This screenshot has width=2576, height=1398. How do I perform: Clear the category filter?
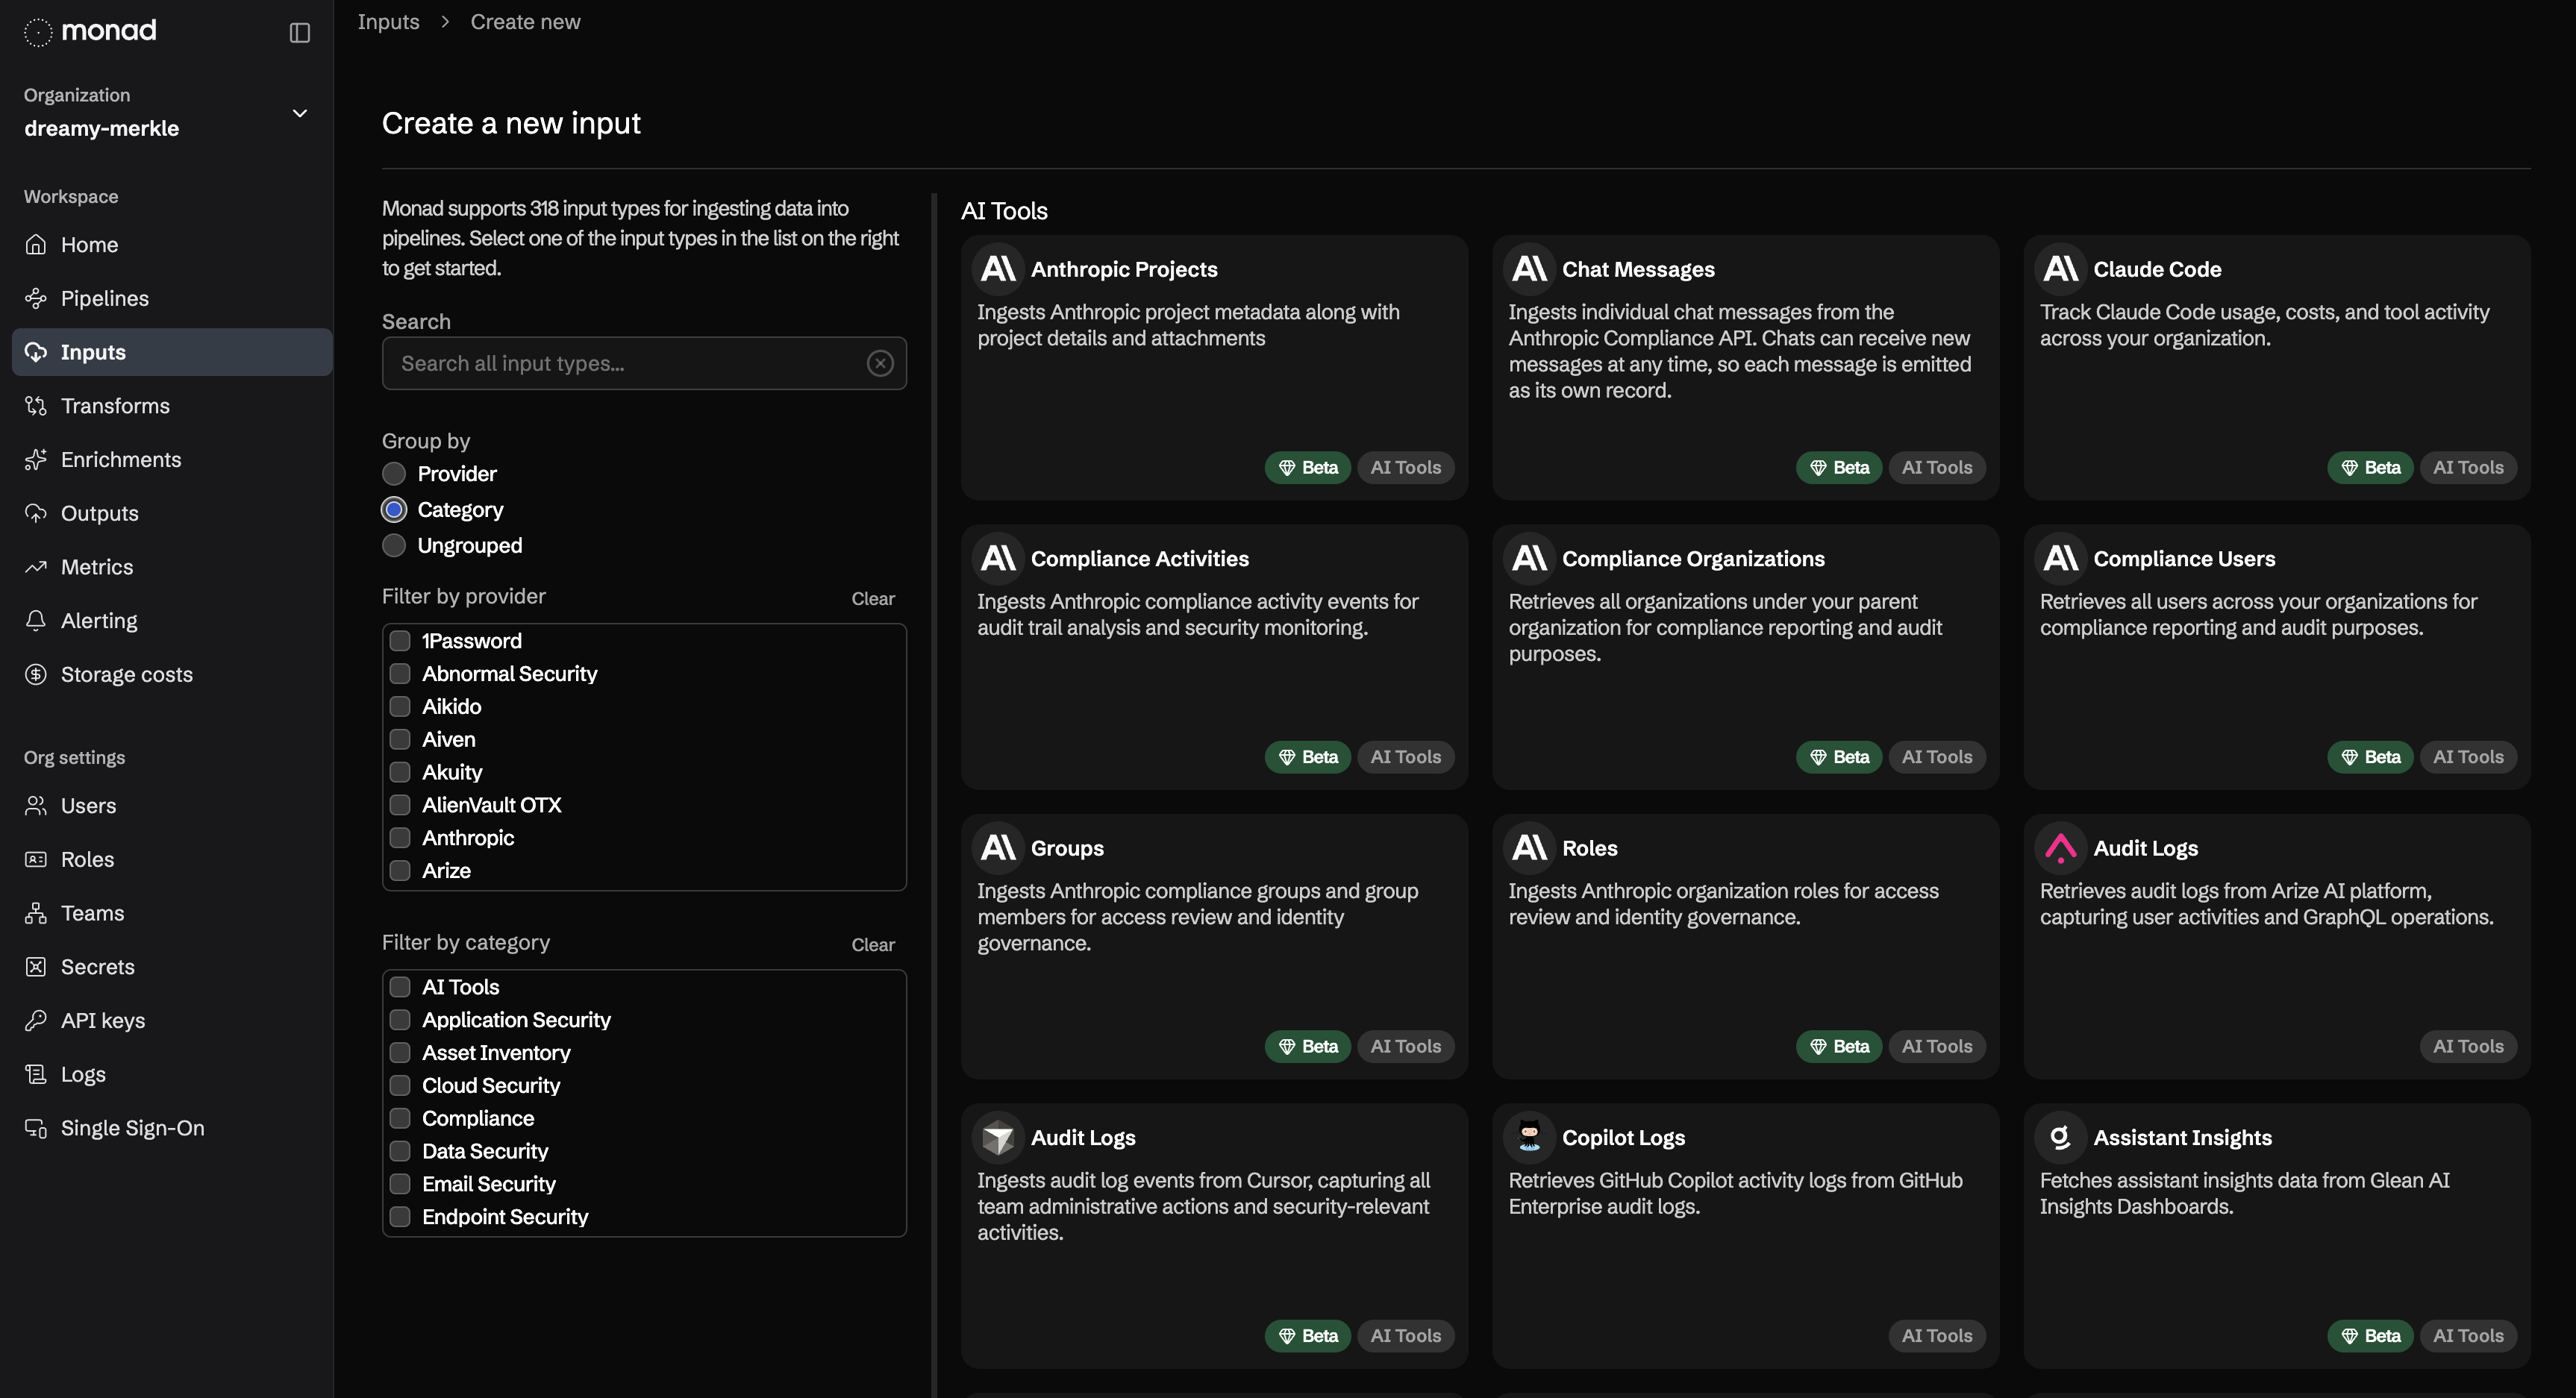[x=873, y=944]
